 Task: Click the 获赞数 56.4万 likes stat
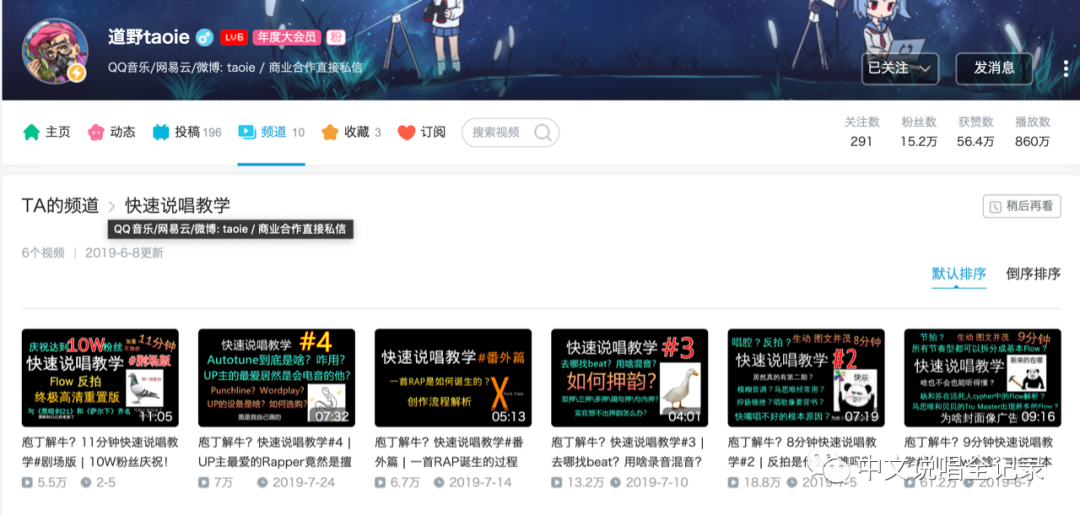pos(975,132)
